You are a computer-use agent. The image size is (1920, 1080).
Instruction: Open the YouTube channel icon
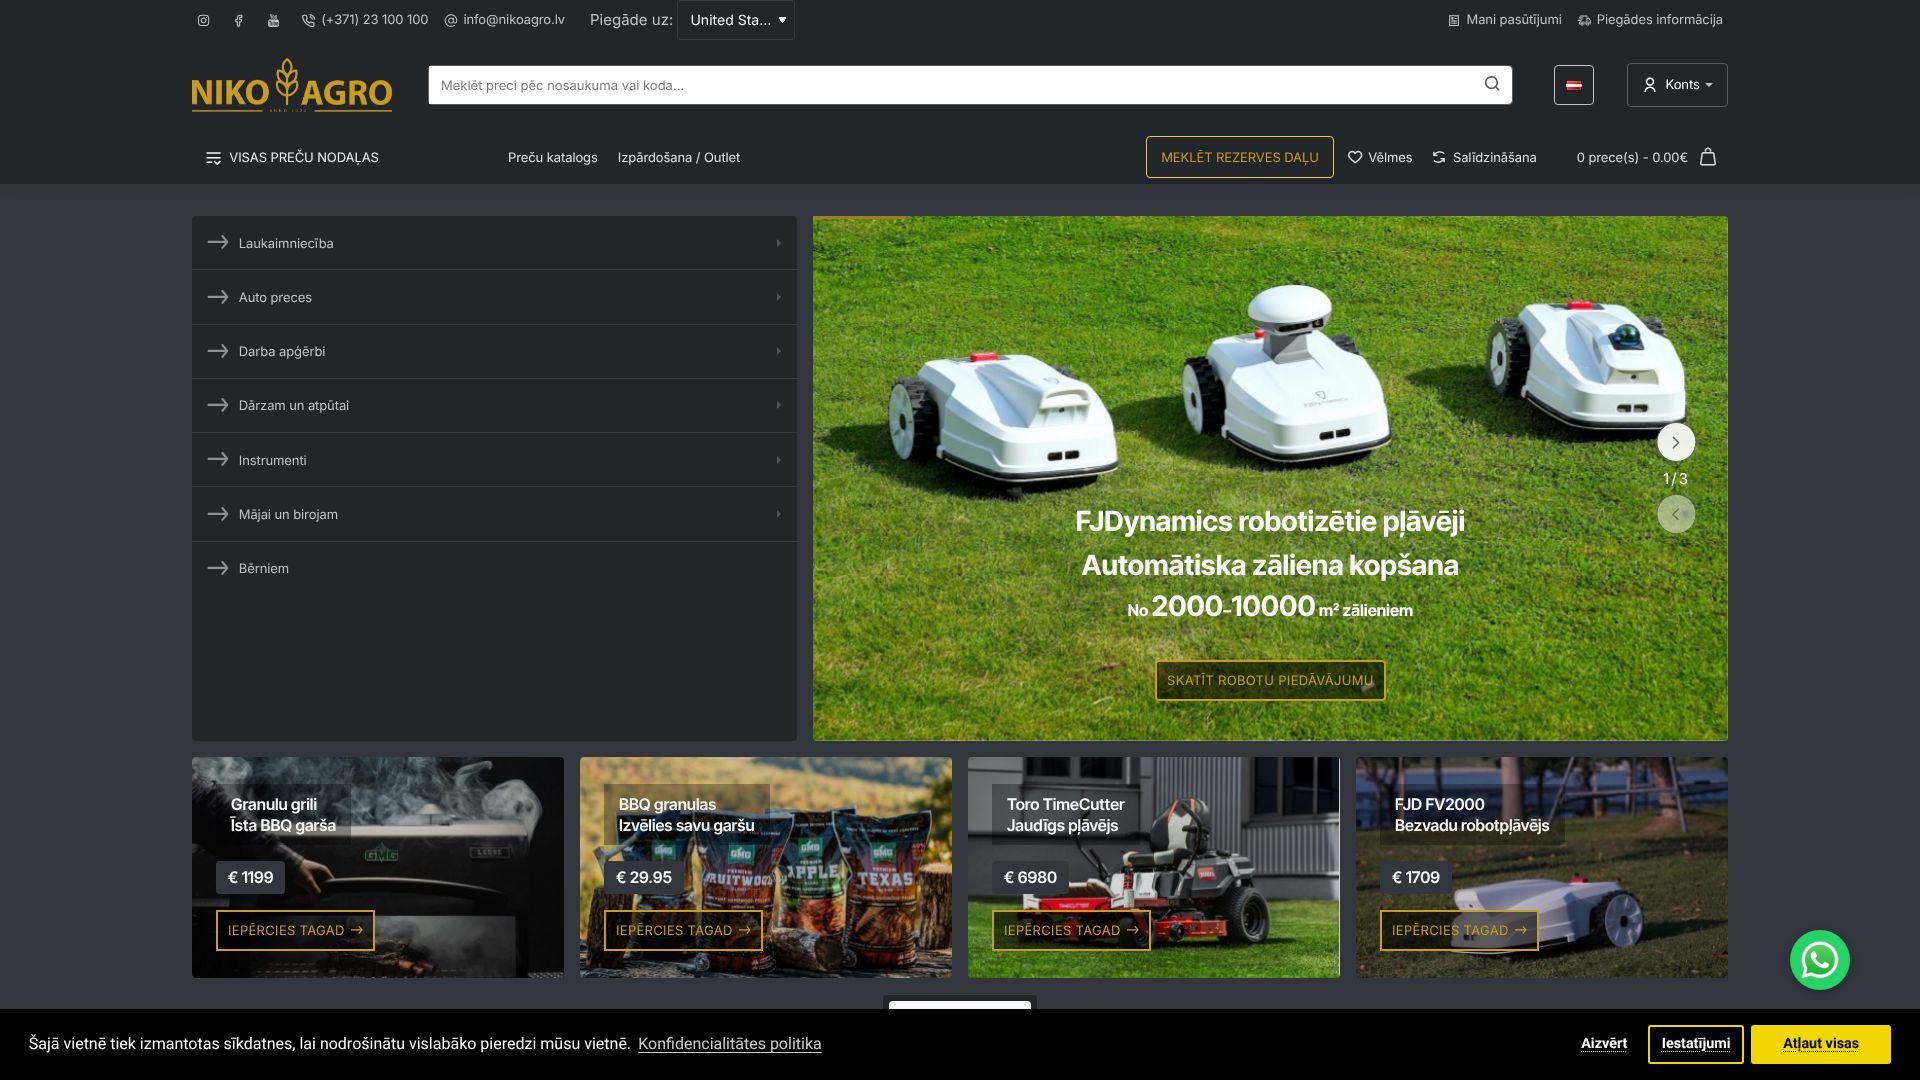tap(273, 20)
